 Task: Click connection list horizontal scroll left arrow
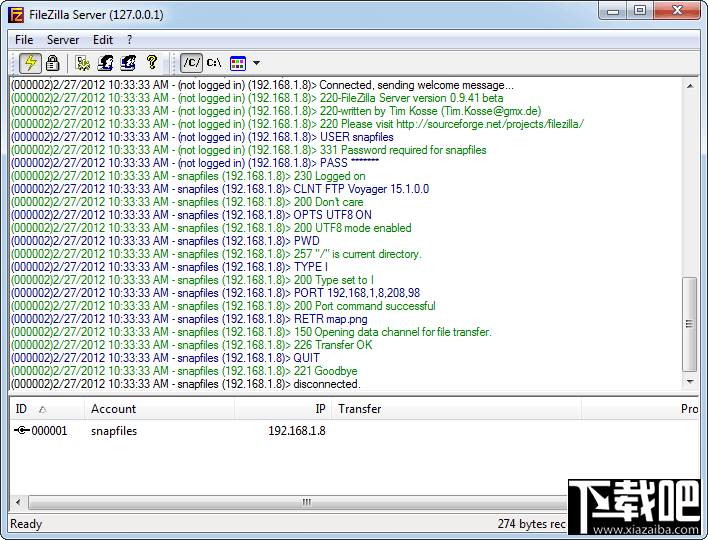click(18, 502)
